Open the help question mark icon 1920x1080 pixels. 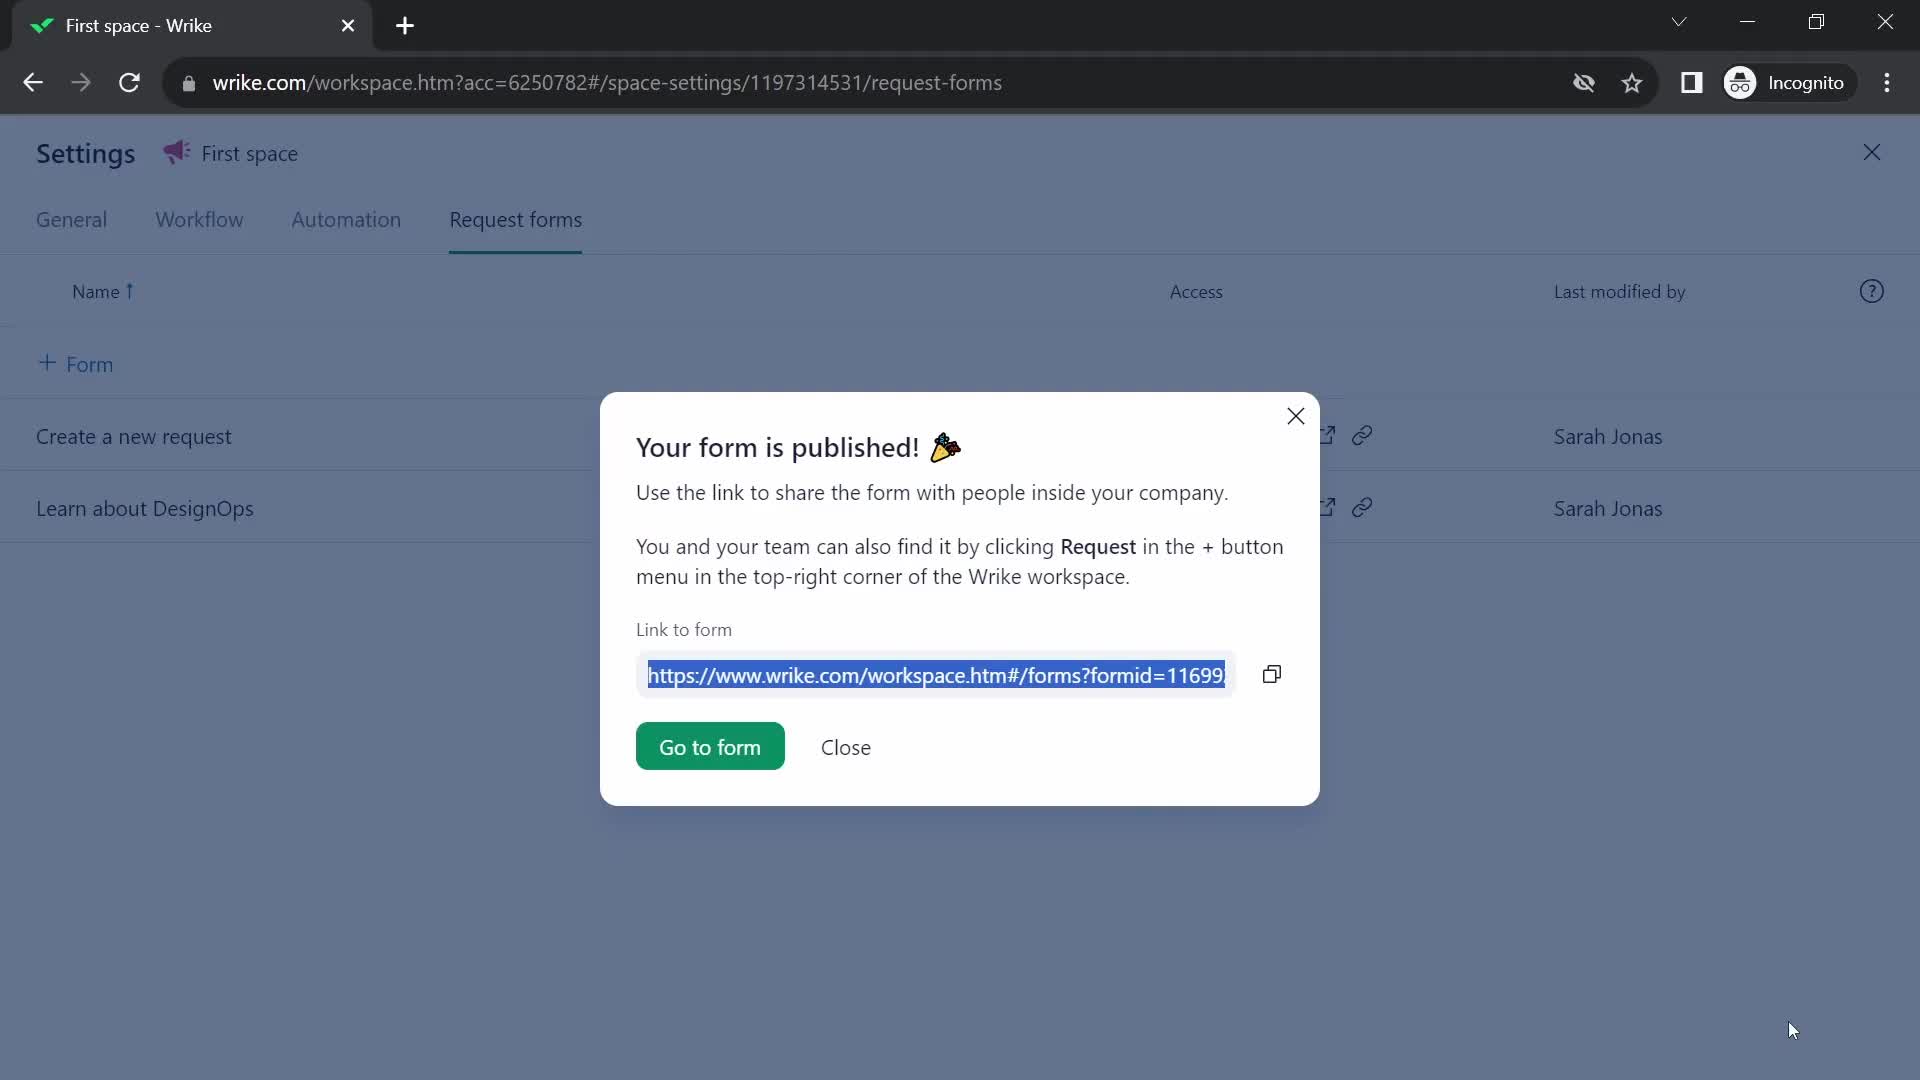(1871, 291)
